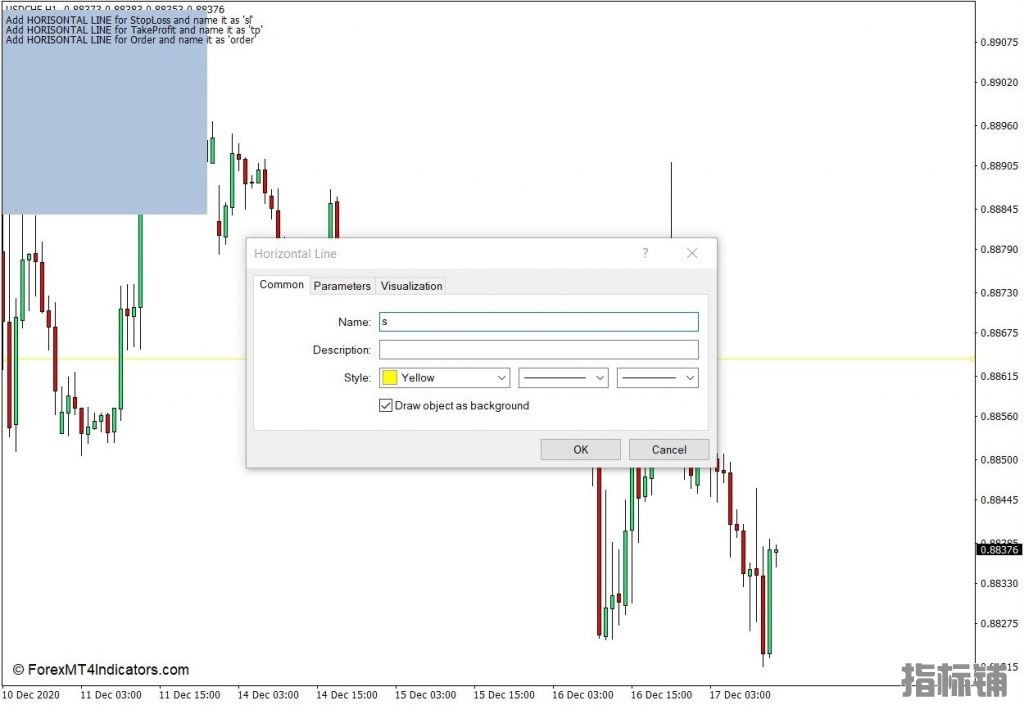
Task: Uncheck Draw object as background
Action: click(386, 406)
